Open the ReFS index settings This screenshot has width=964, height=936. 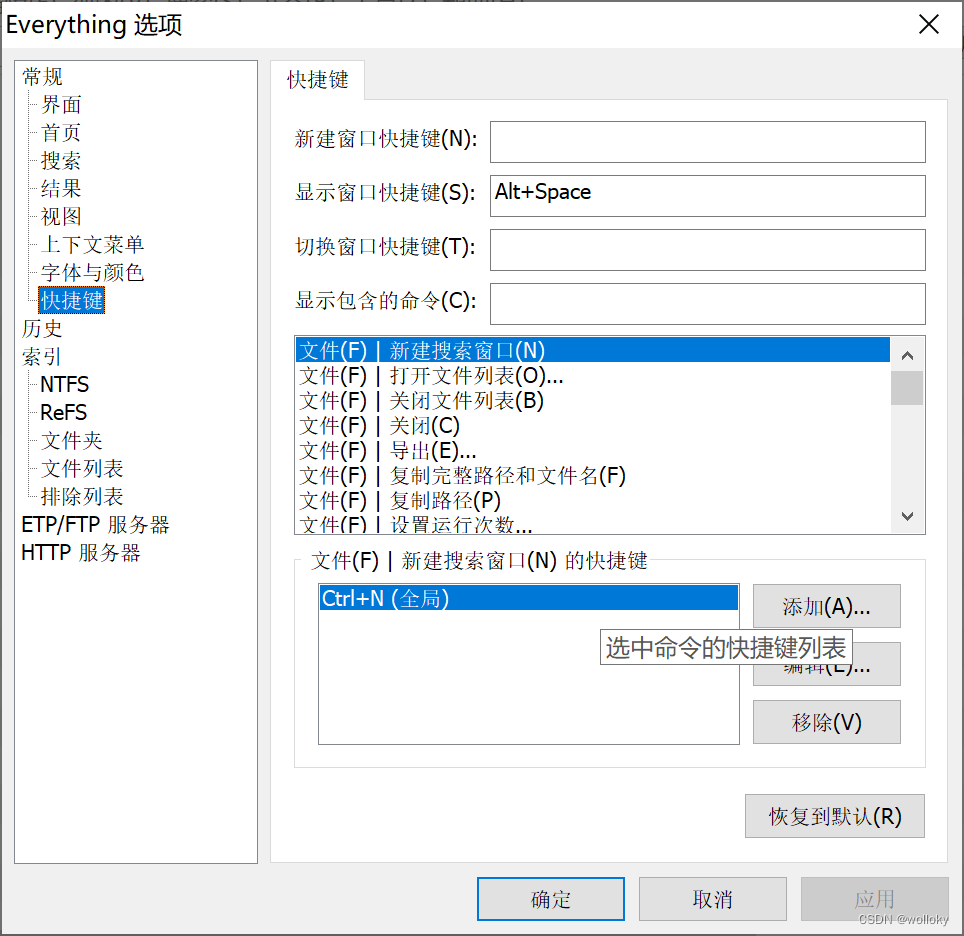[63, 412]
